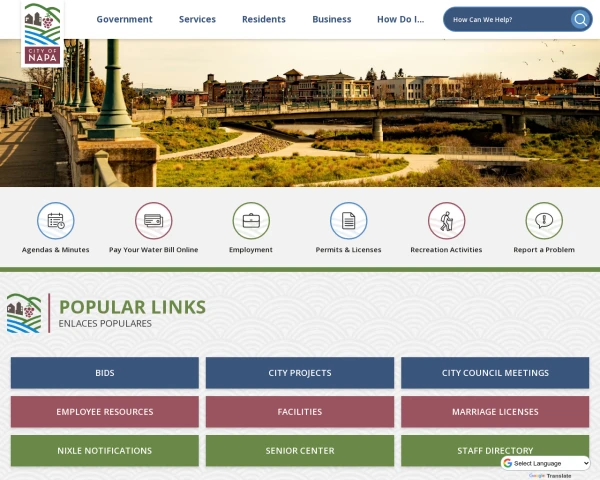Select the Employment briefcase icon

coord(251,220)
